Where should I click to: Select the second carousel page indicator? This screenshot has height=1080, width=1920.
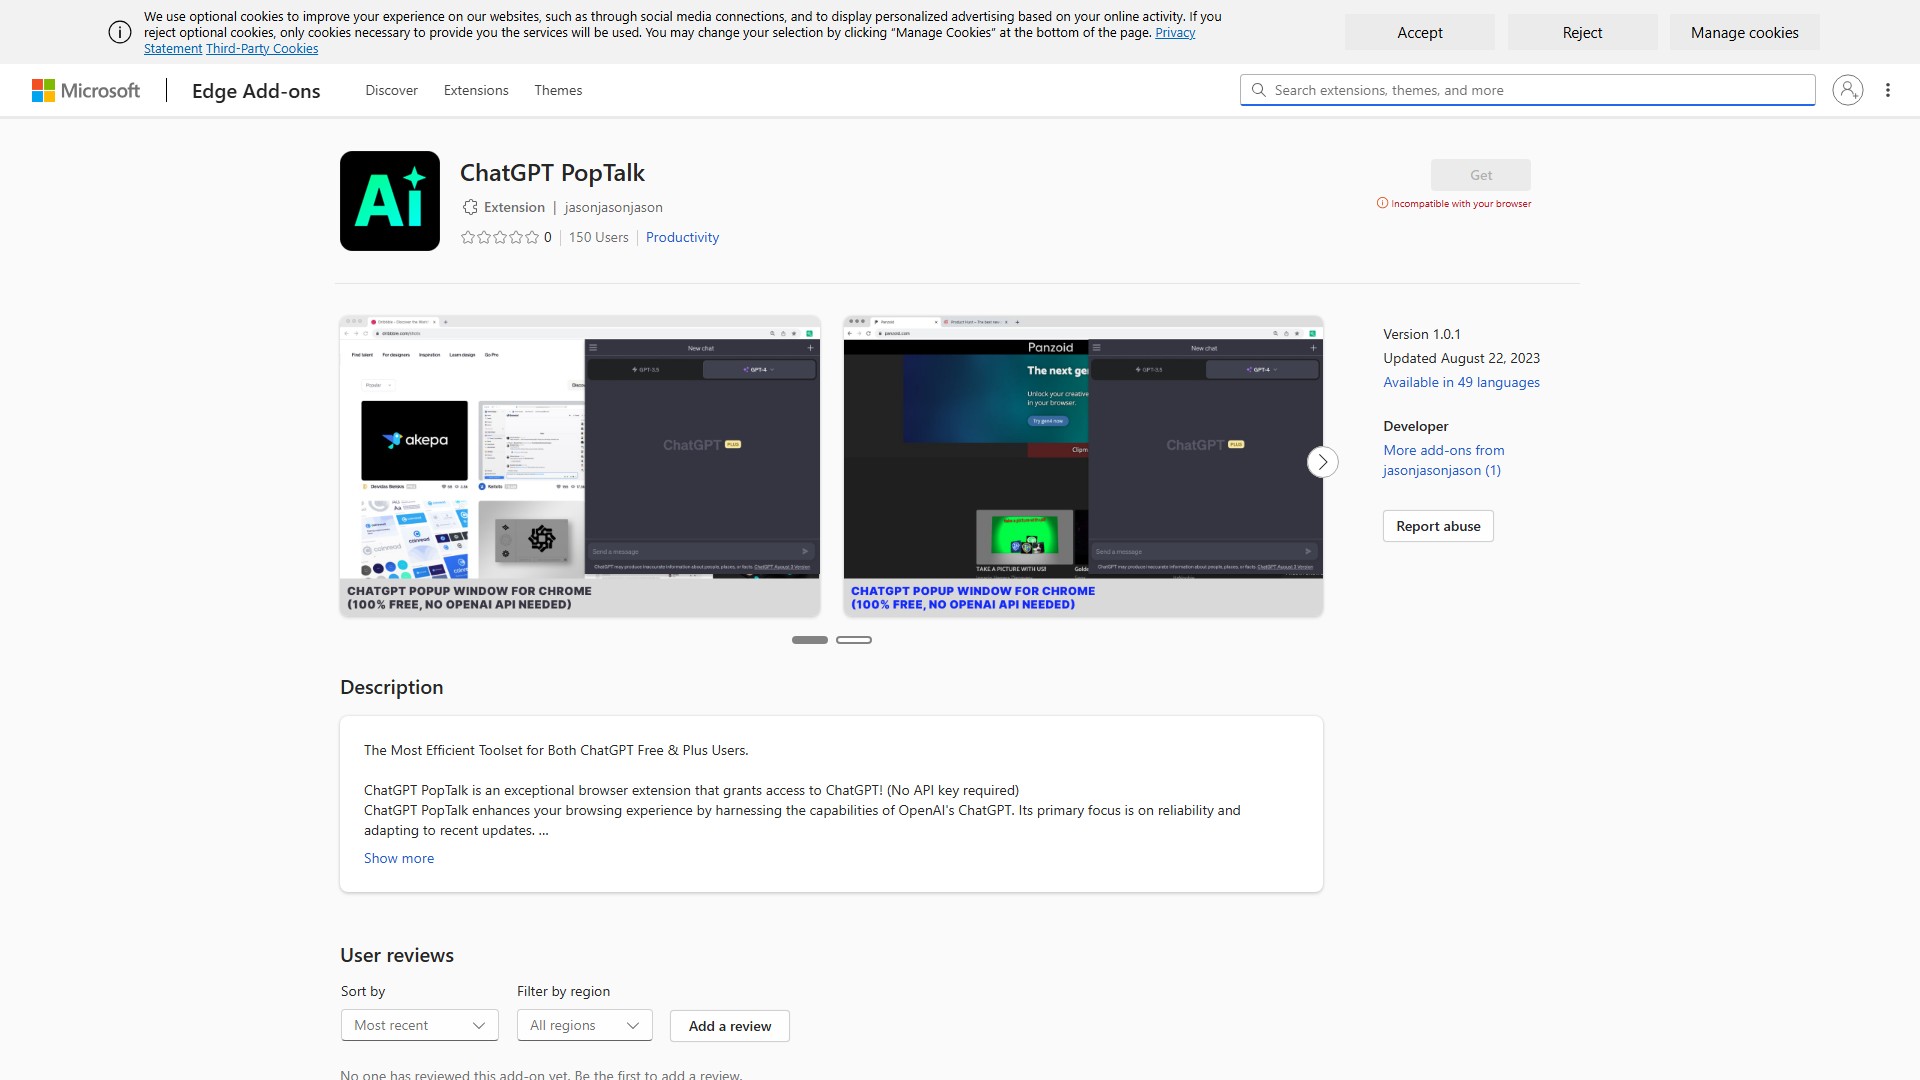coord(854,640)
